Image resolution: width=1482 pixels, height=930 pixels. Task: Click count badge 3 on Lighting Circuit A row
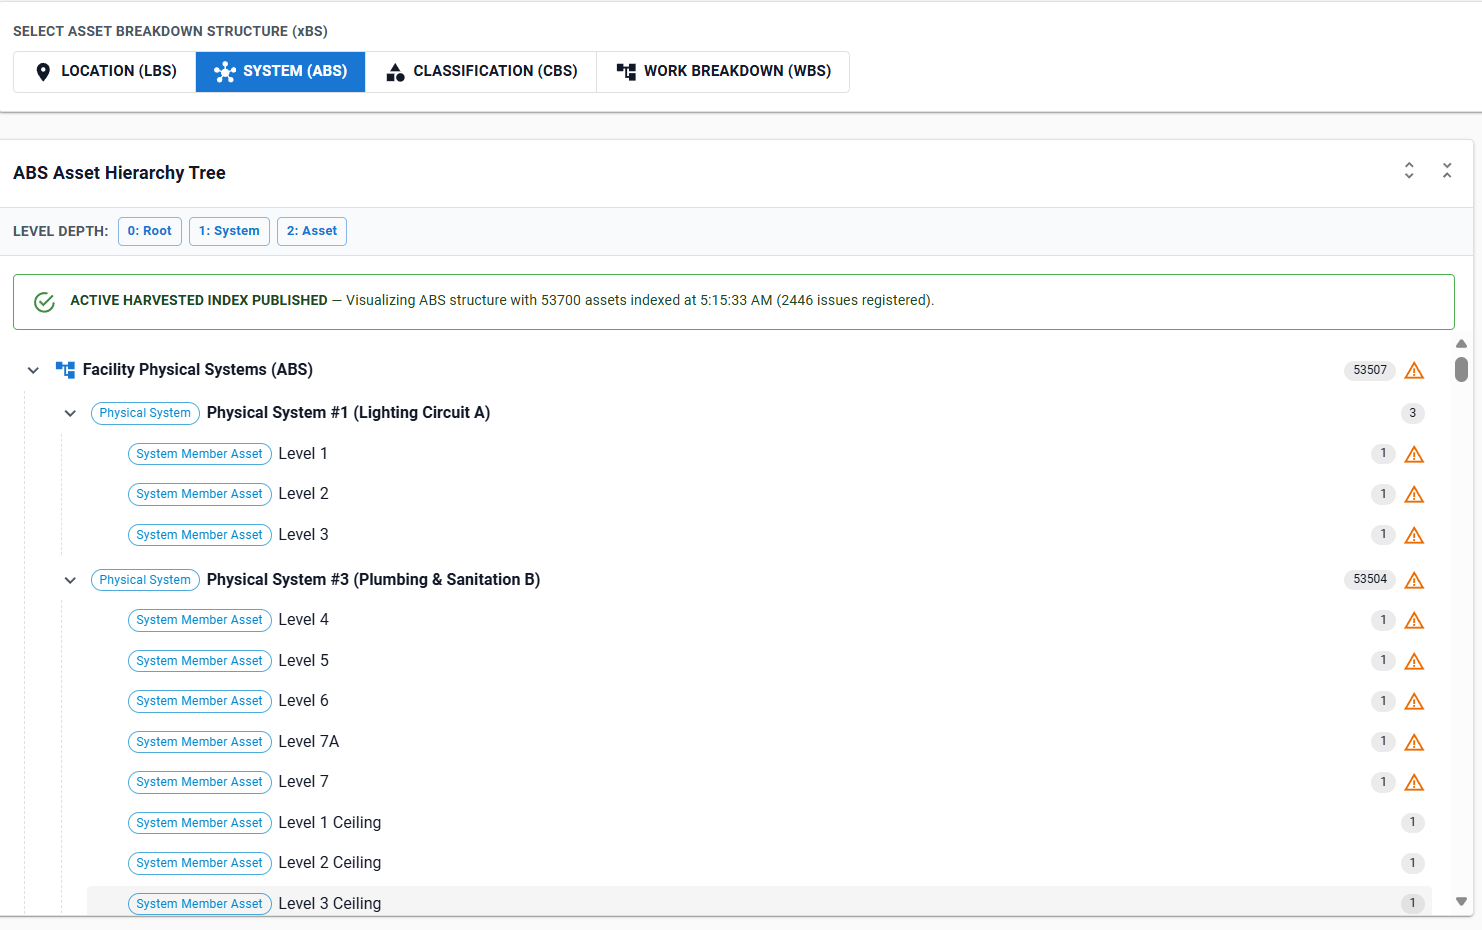click(x=1412, y=413)
